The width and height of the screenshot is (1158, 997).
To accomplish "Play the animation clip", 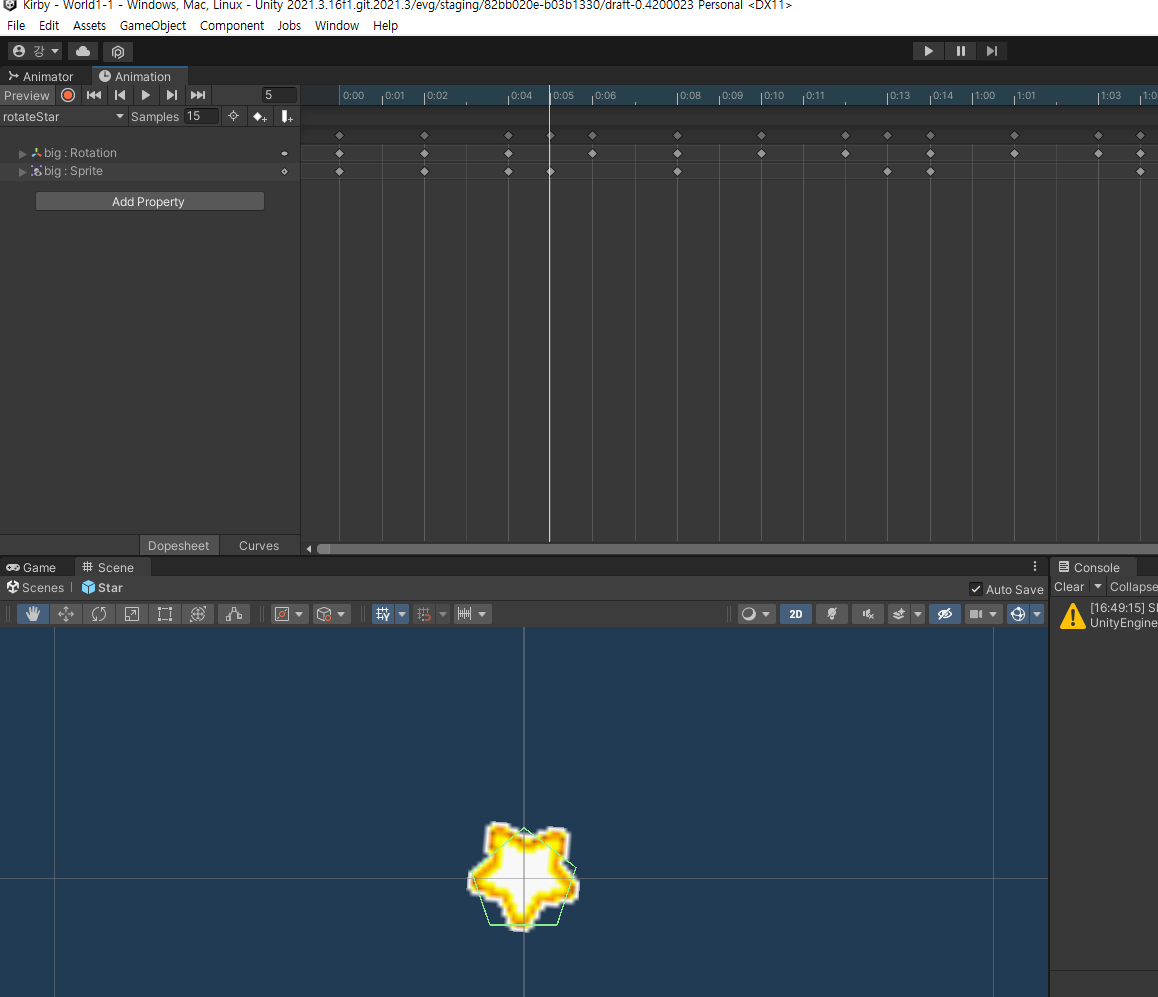I will pos(145,95).
